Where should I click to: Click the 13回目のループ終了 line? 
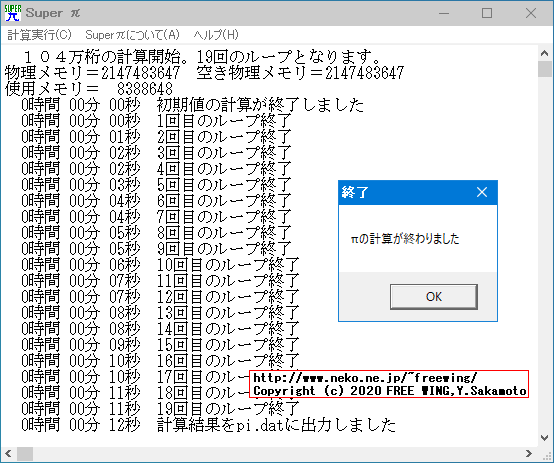(160, 313)
